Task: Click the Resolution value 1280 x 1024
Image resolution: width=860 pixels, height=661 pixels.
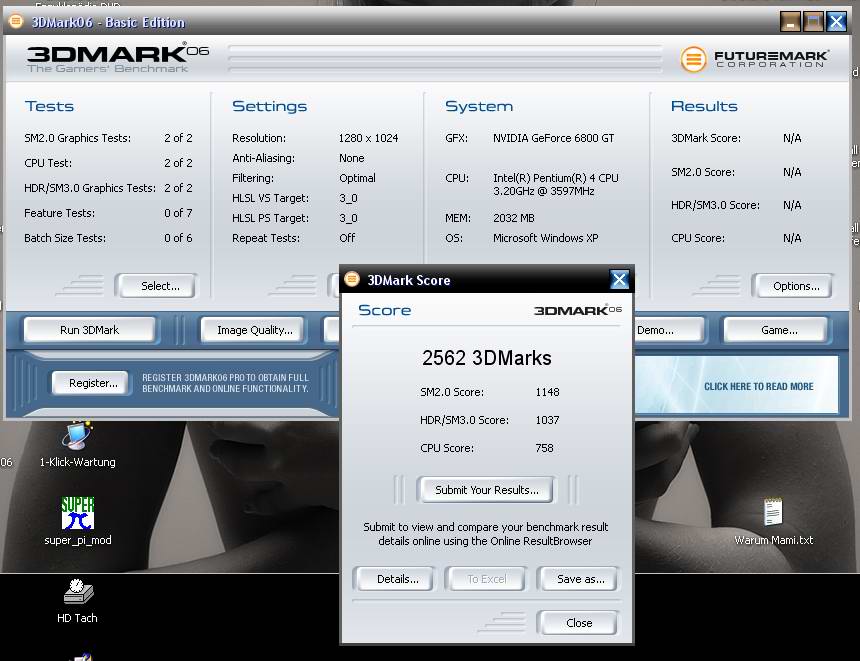Action: (x=368, y=138)
